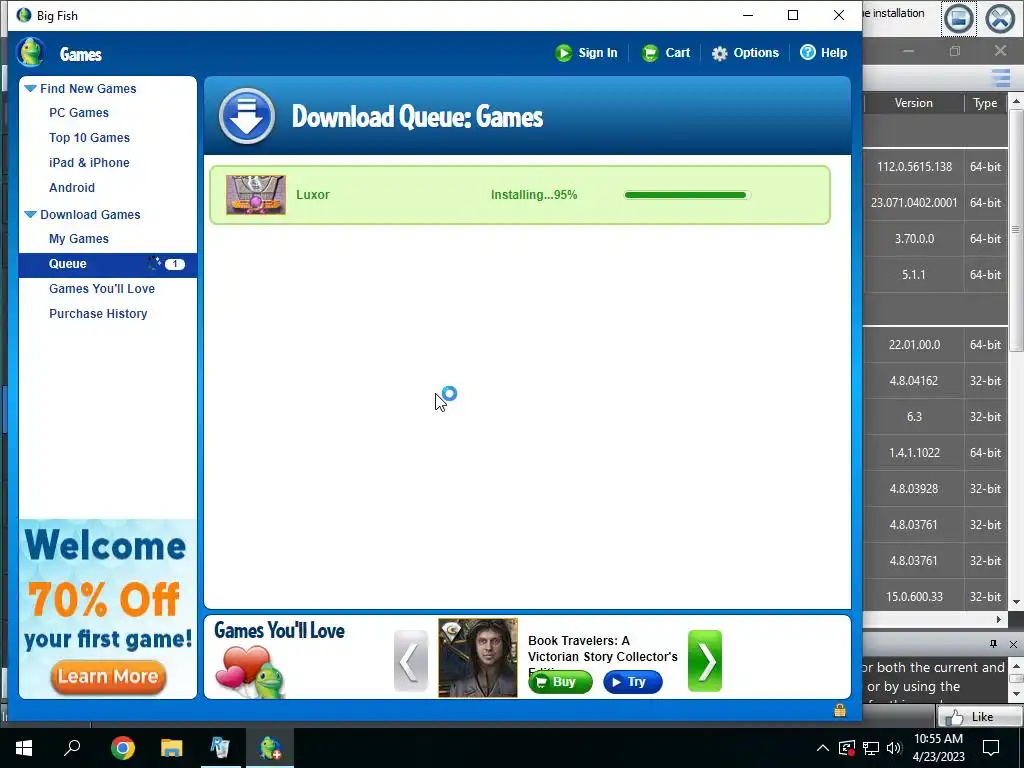
Task: Open taskbar search magnifier
Action: pyautogui.click(x=72, y=748)
